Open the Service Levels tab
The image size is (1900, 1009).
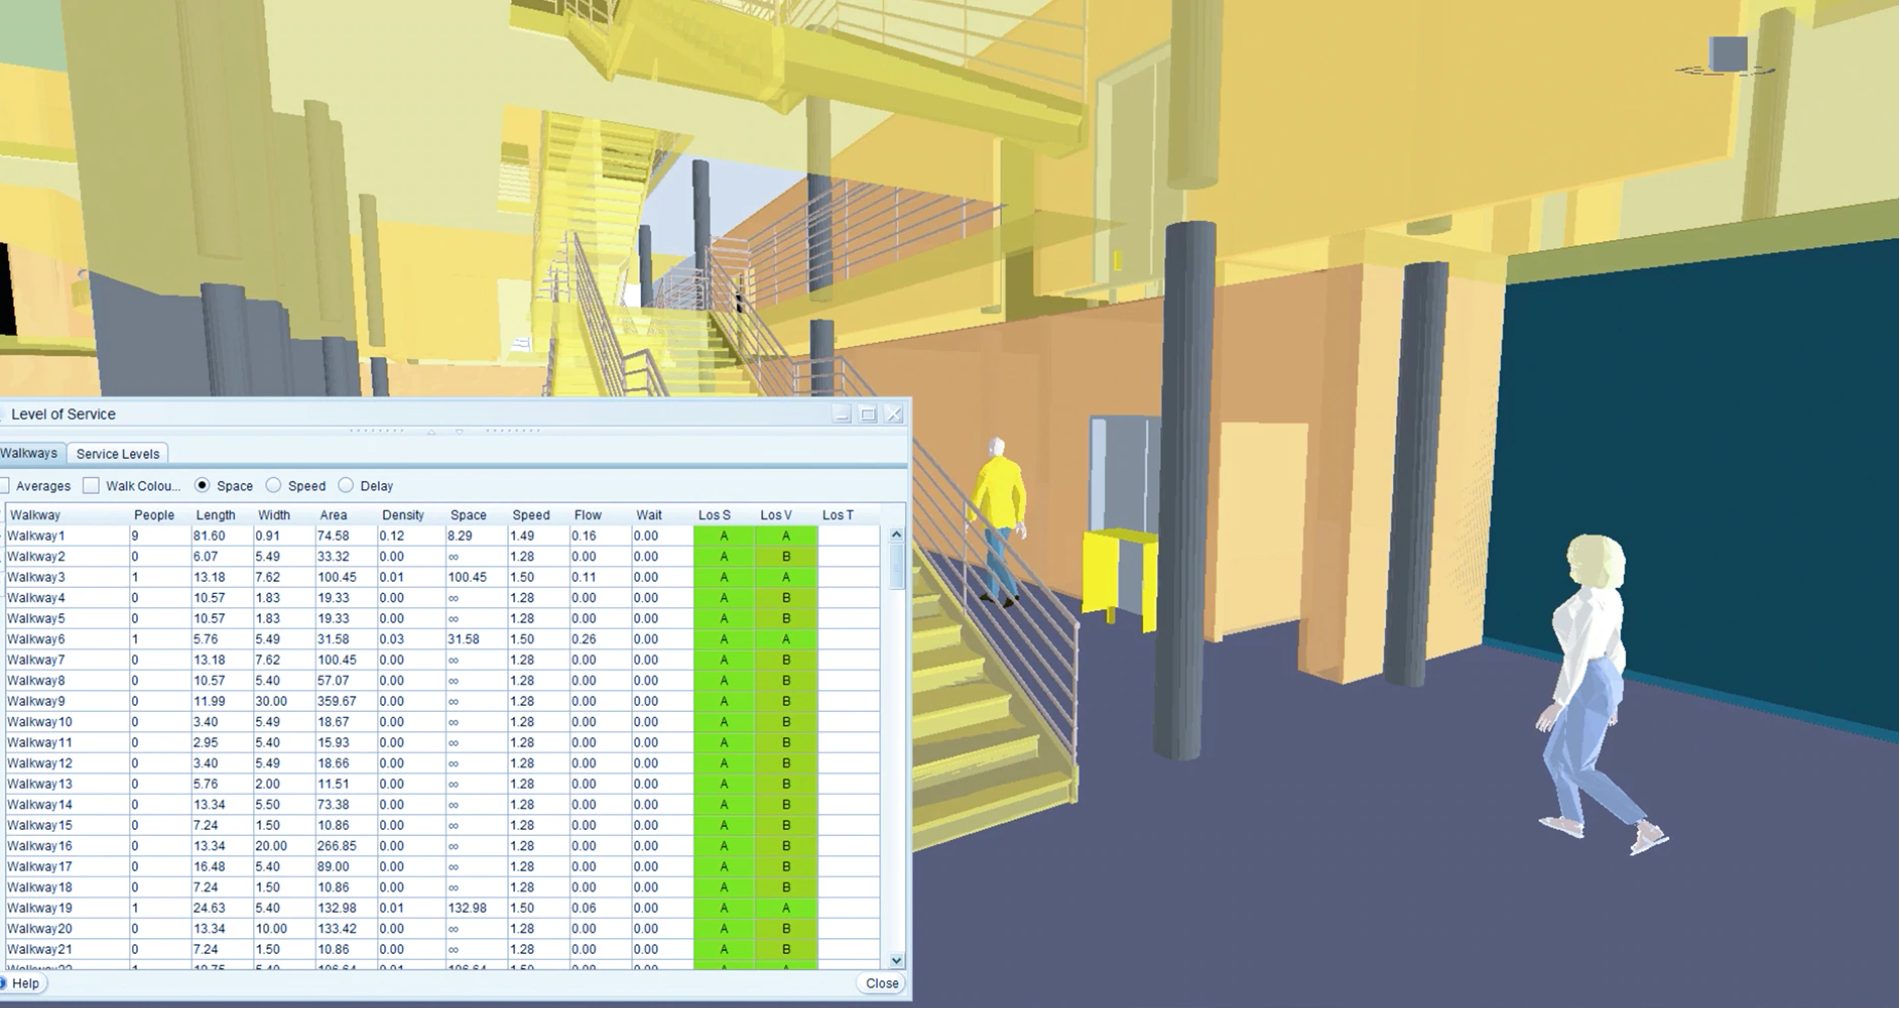[x=118, y=454]
